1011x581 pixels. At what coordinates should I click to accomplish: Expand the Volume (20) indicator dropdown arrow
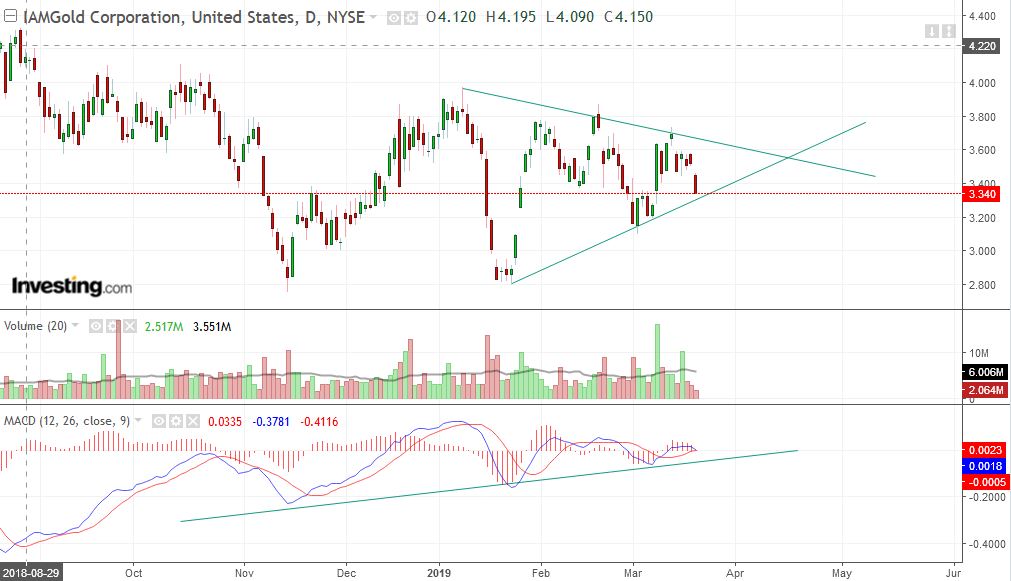point(75,325)
